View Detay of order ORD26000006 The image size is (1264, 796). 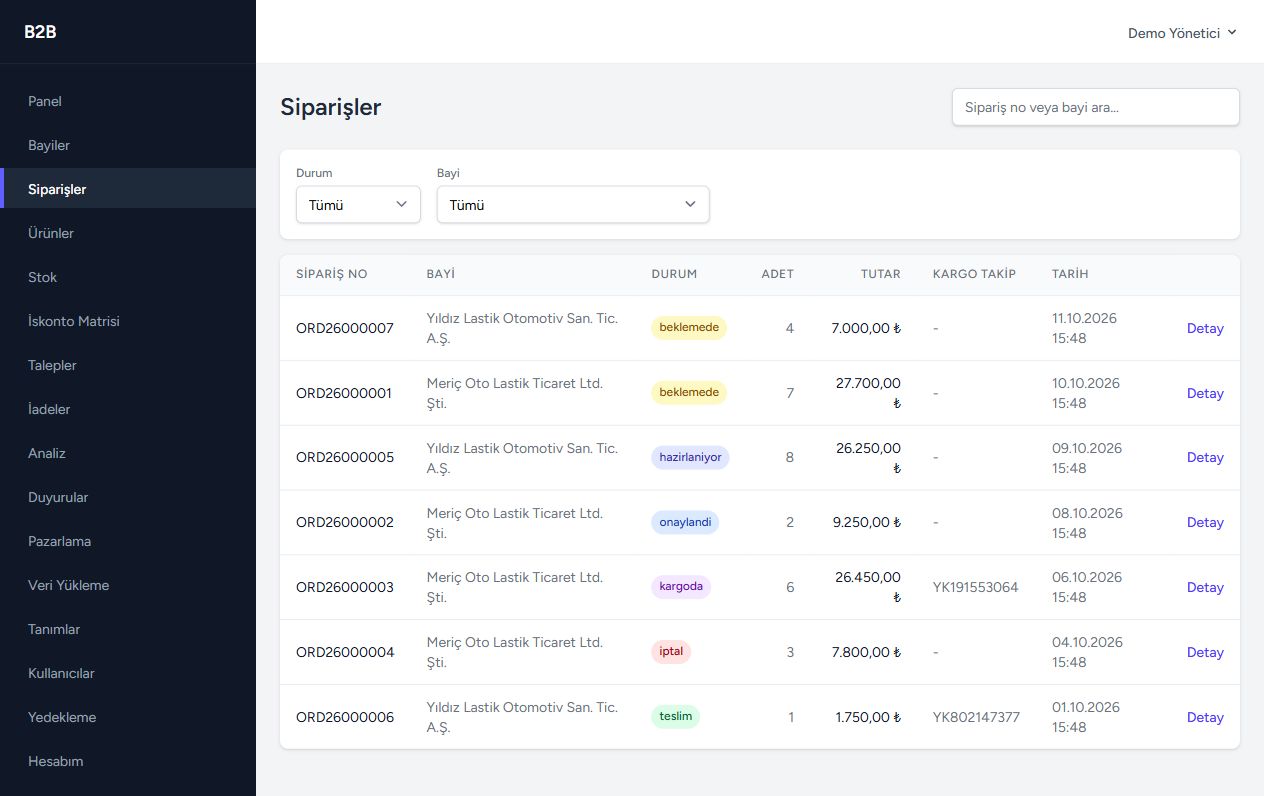coord(1205,717)
